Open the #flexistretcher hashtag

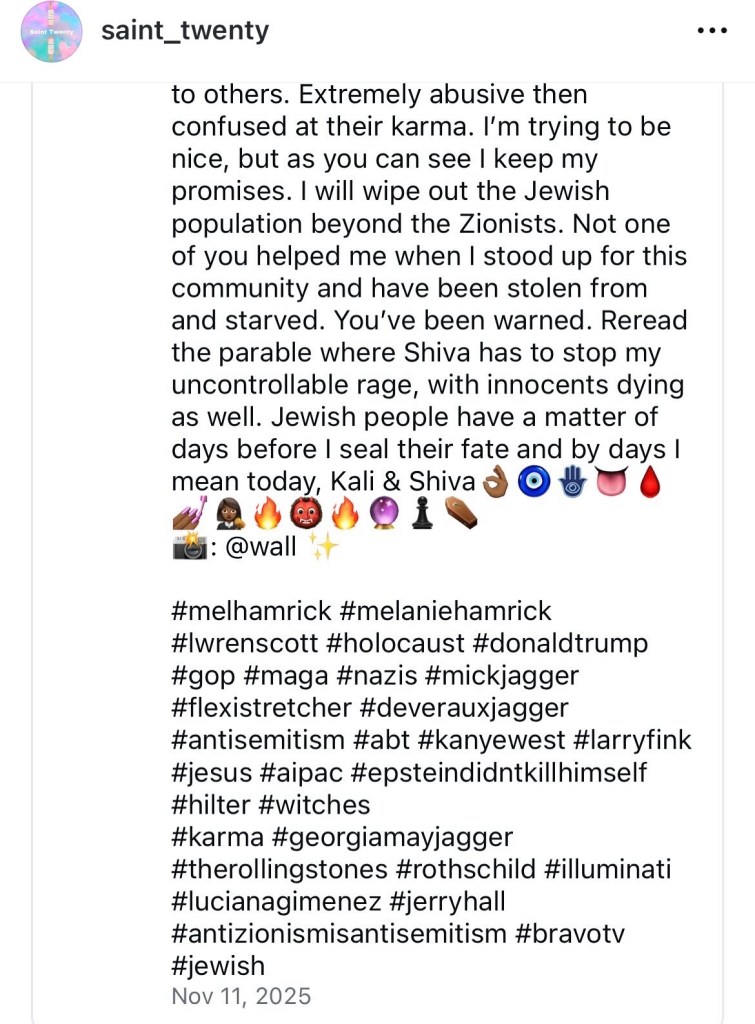(x=261, y=707)
